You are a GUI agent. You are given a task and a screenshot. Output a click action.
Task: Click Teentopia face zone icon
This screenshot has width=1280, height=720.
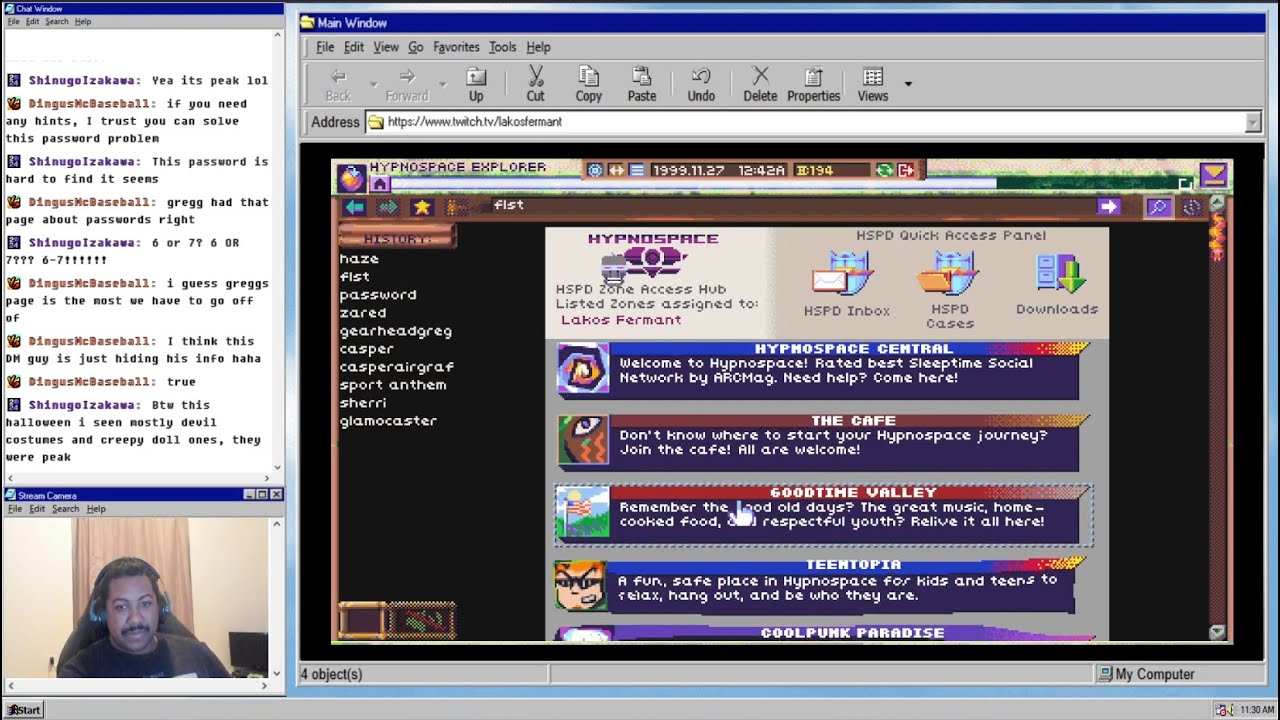coord(582,585)
